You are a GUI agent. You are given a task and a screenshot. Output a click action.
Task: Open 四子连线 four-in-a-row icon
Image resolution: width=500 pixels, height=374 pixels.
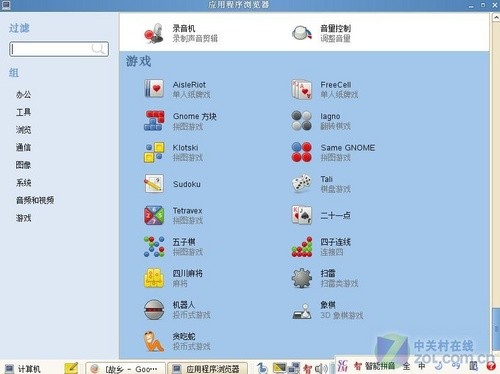302,247
